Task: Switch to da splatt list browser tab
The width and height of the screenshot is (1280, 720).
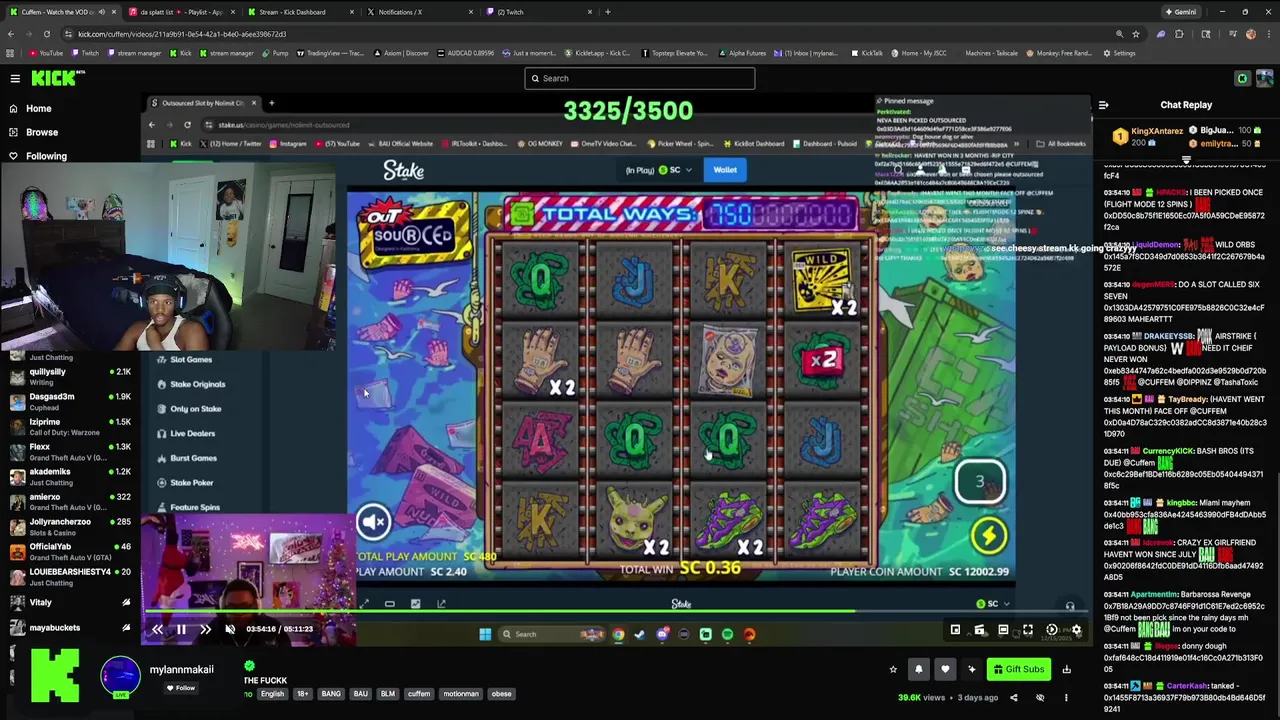Action: click(180, 12)
